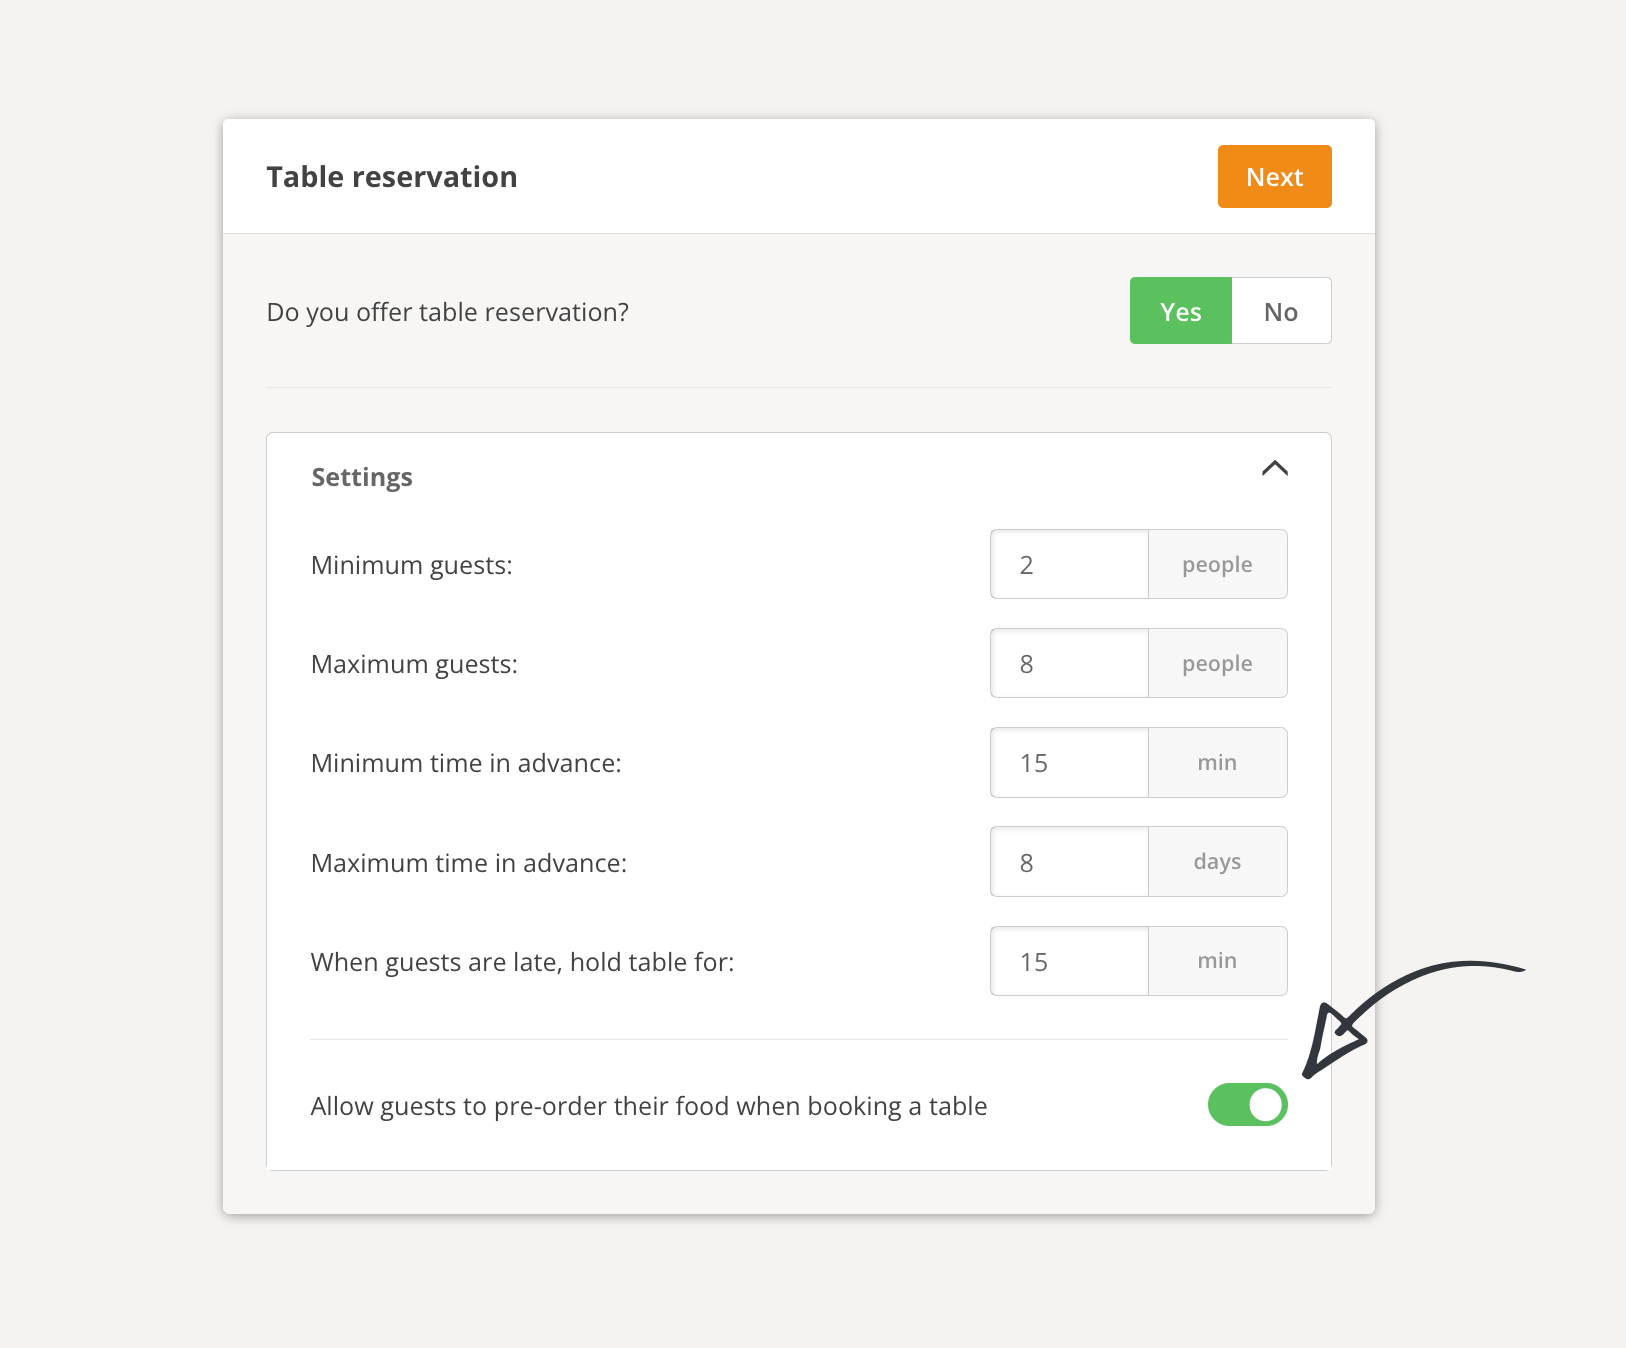Click the Minimum guests number field
Image resolution: width=1626 pixels, height=1348 pixels.
coord(1069,565)
